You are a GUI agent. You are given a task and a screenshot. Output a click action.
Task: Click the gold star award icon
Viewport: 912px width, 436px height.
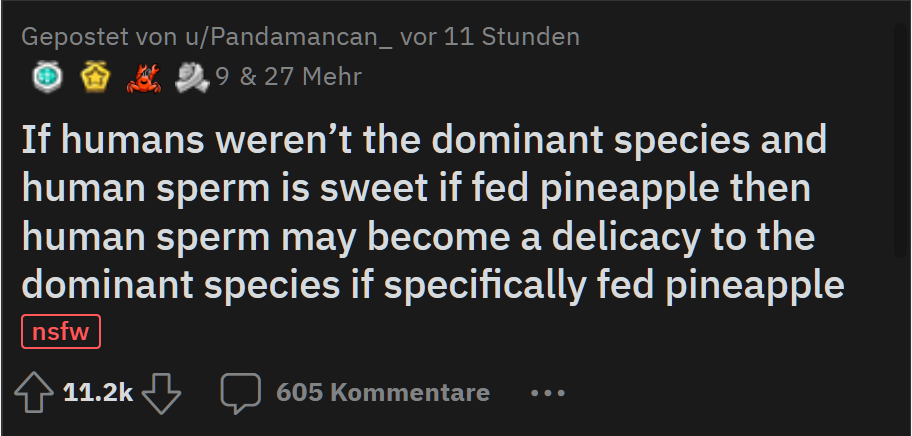(95, 76)
